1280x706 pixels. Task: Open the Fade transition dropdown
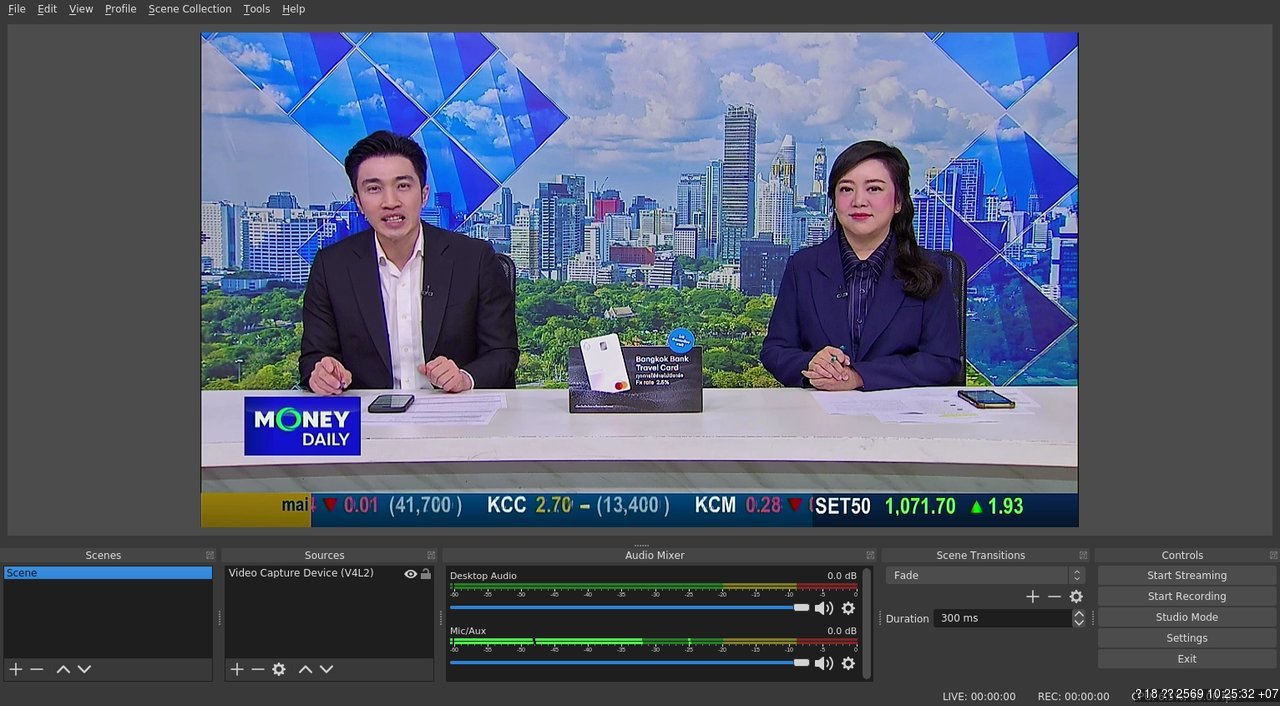[985, 575]
